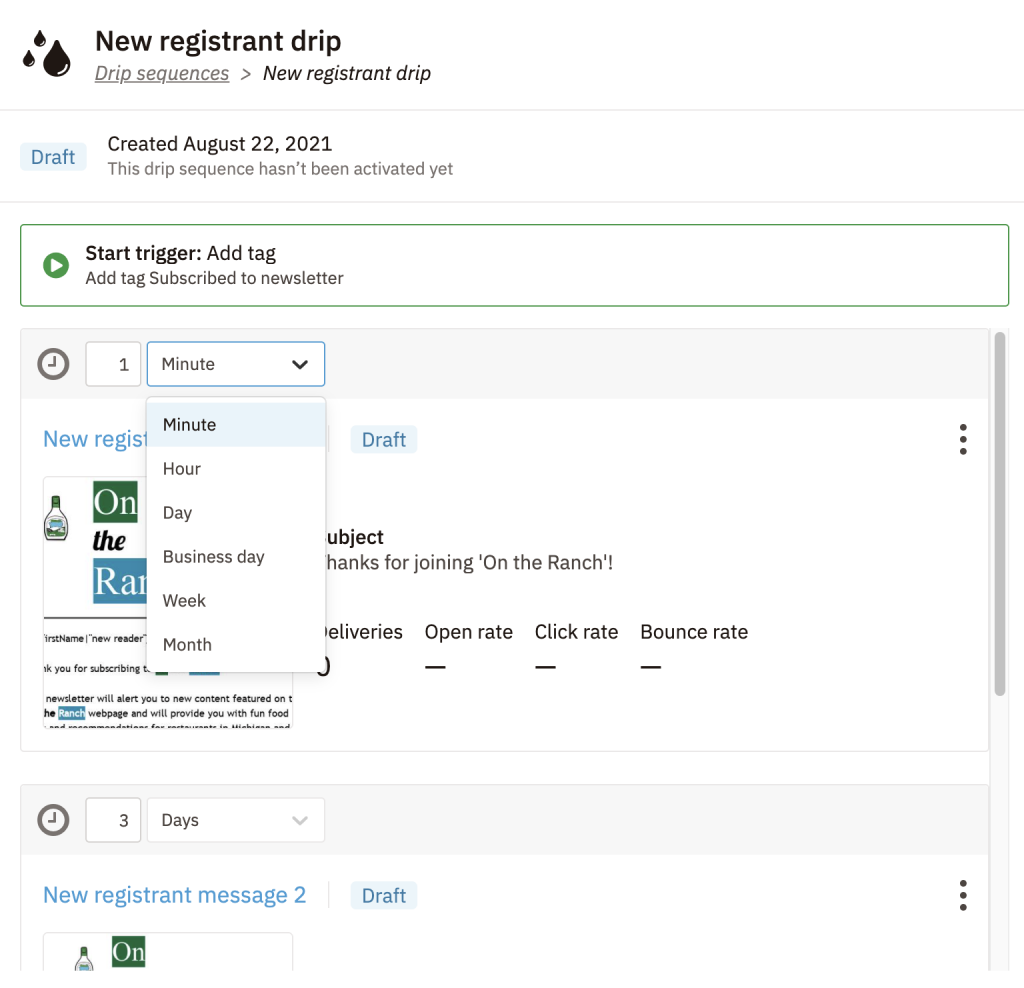1024x988 pixels.
Task: Collapse the open Minute dropdown
Action: pyautogui.click(x=236, y=364)
